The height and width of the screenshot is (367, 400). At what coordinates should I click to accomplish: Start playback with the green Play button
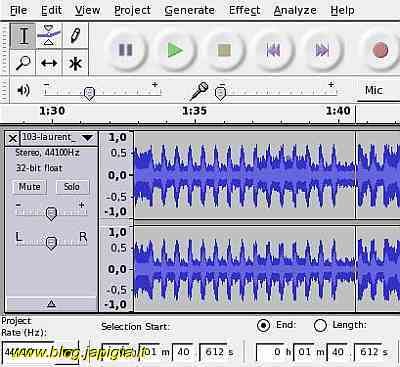pyautogui.click(x=175, y=50)
